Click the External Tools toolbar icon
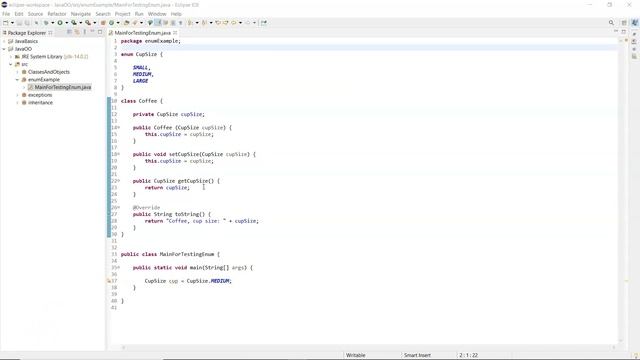 pos(88,23)
